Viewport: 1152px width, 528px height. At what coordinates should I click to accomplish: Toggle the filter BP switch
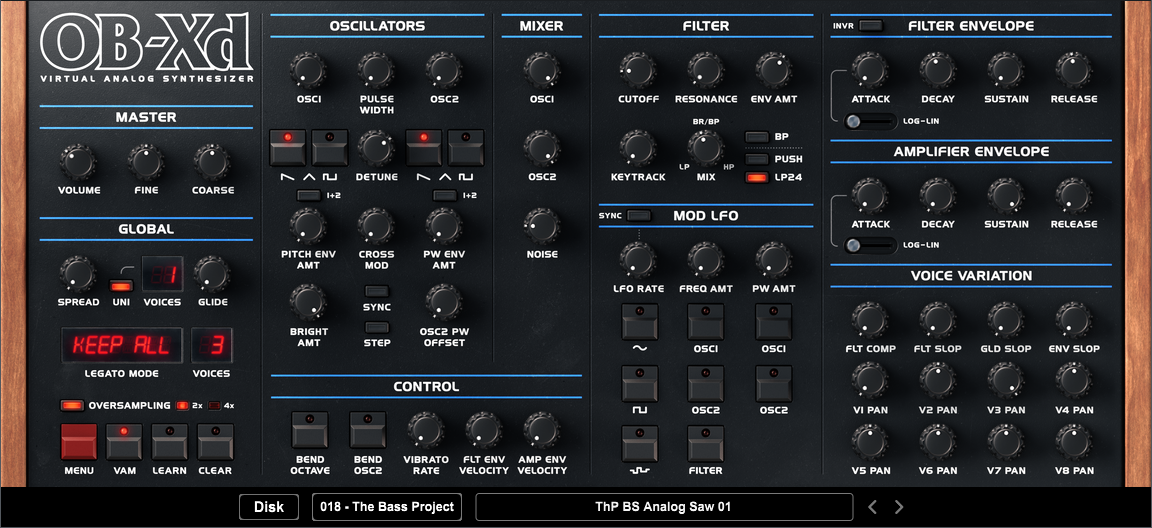[x=757, y=137]
